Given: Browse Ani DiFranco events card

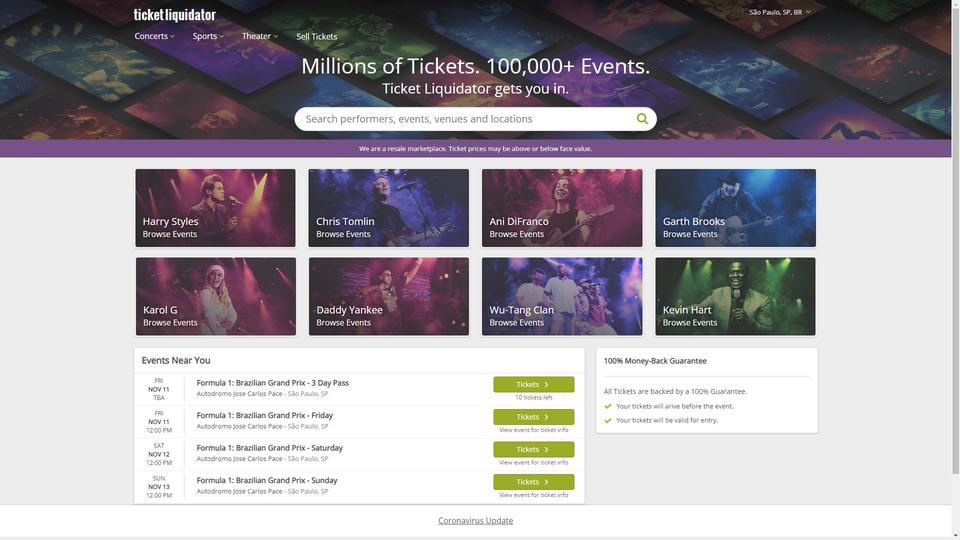Looking at the screenshot, I should pyautogui.click(x=562, y=208).
